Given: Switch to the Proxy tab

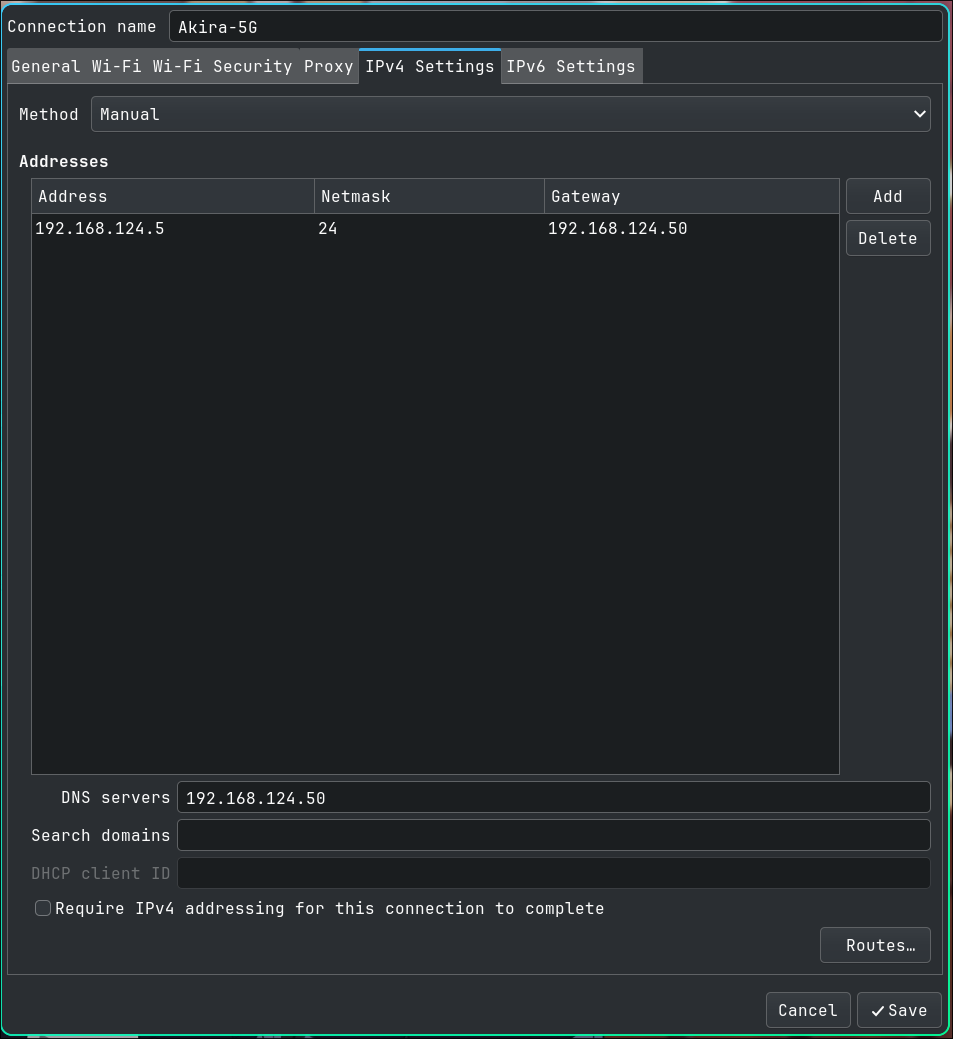Looking at the screenshot, I should [x=328, y=66].
